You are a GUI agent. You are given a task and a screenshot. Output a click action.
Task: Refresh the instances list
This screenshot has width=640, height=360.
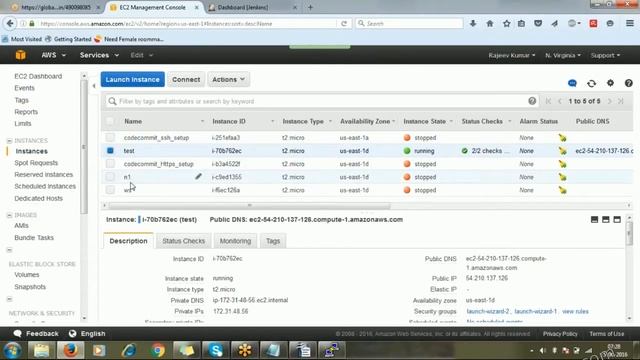coord(591,83)
